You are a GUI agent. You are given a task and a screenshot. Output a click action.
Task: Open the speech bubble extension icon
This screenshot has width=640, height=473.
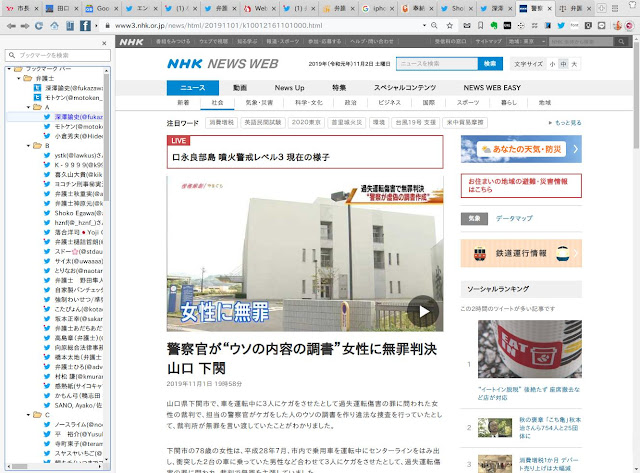[601, 26]
